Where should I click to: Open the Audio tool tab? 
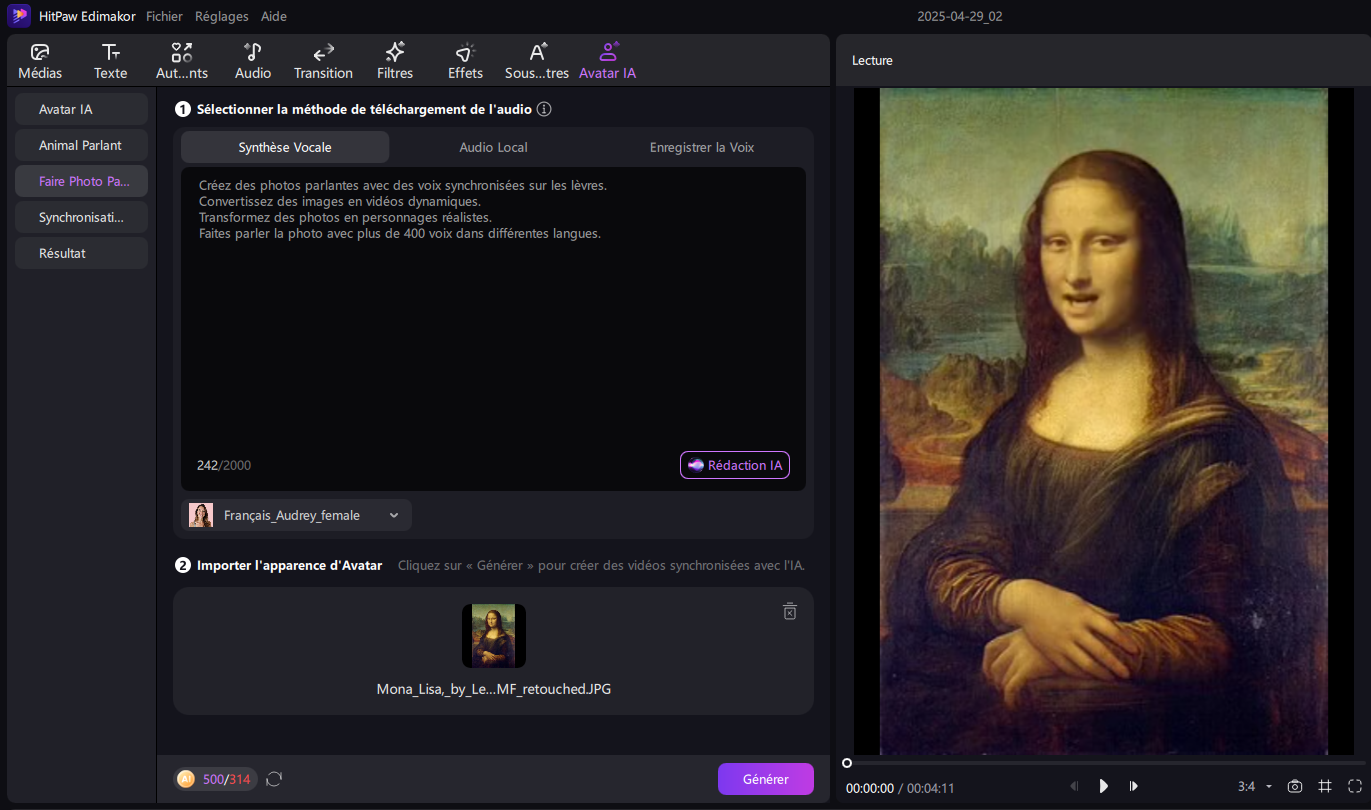253,61
